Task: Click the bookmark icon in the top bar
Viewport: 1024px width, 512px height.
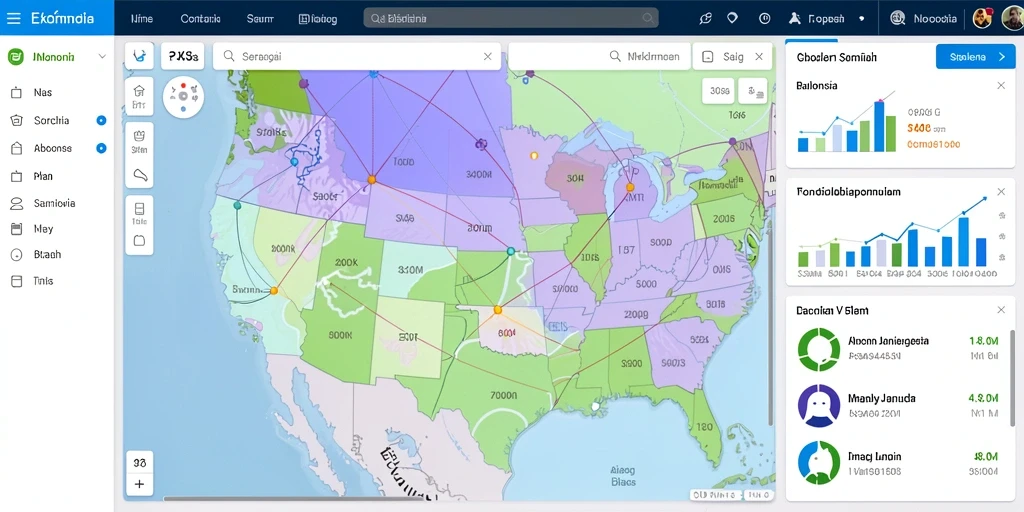Action: click(x=732, y=18)
